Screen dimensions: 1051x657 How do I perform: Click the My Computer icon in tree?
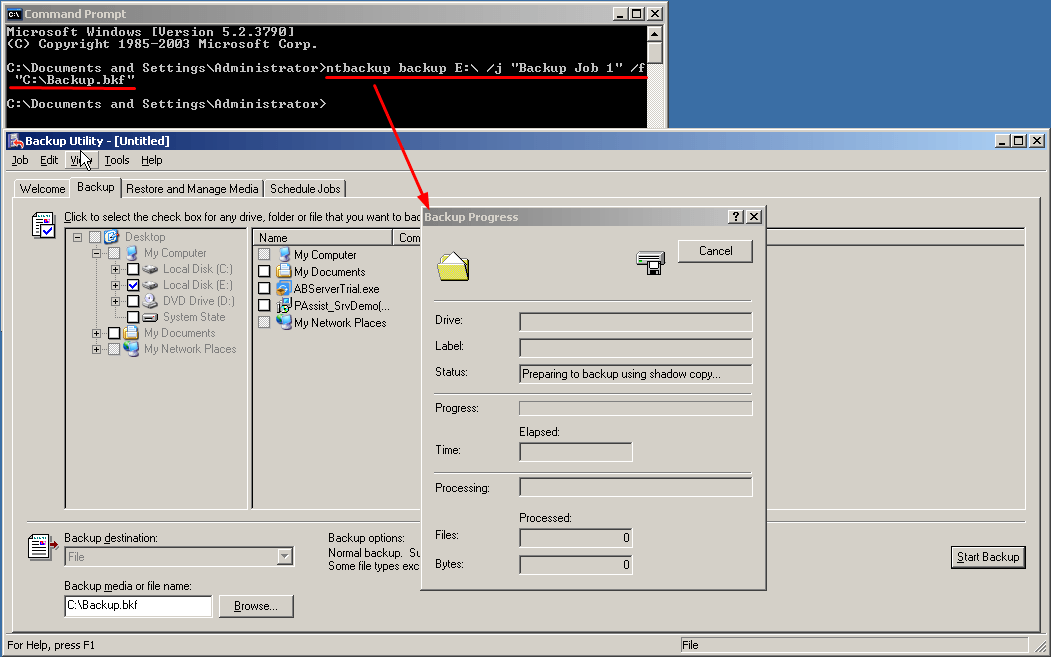click(131, 253)
